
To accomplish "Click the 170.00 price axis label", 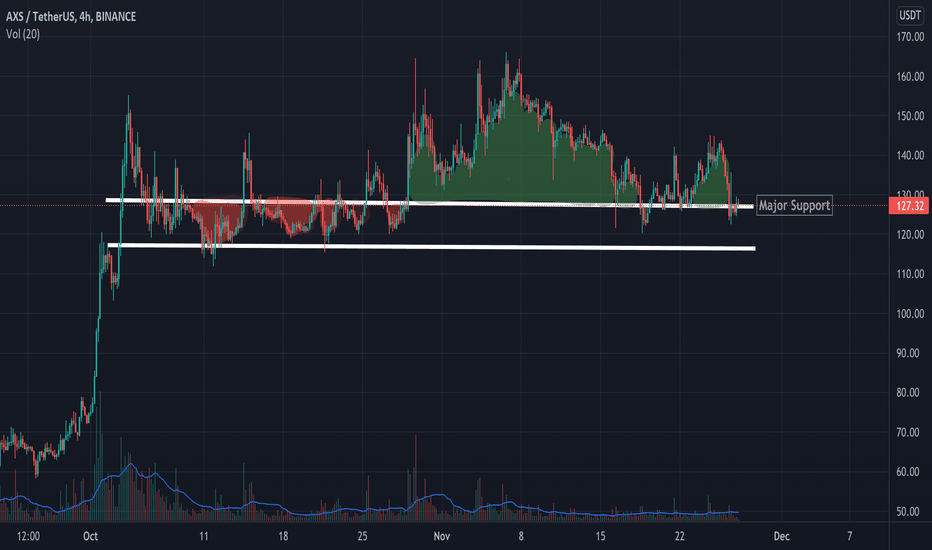I will tap(910, 37).
